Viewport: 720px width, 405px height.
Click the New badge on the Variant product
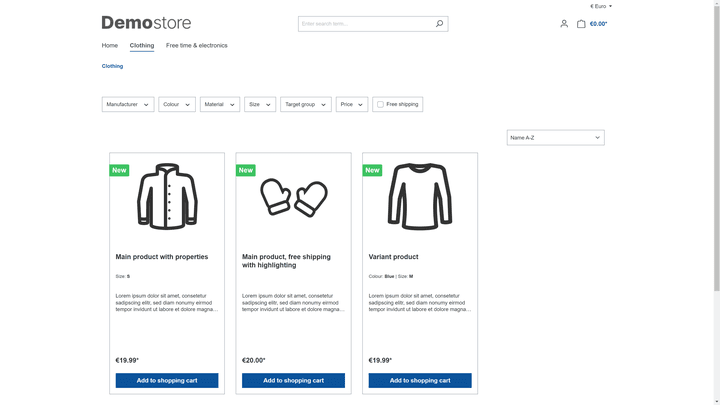pyautogui.click(x=372, y=170)
